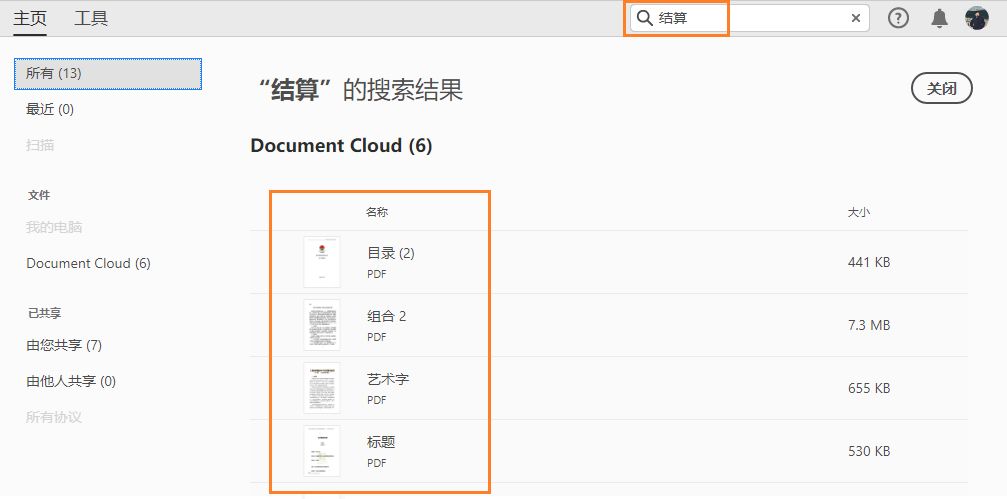1007x499 pixels.
Task: Click the 655 KB size value
Action: [x=869, y=388]
